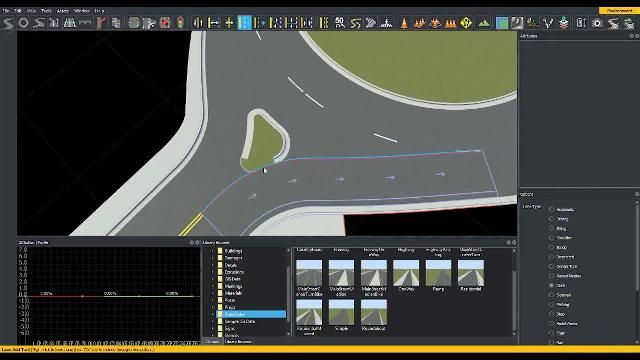Expand the Buildings folder in library tree

coord(213,251)
